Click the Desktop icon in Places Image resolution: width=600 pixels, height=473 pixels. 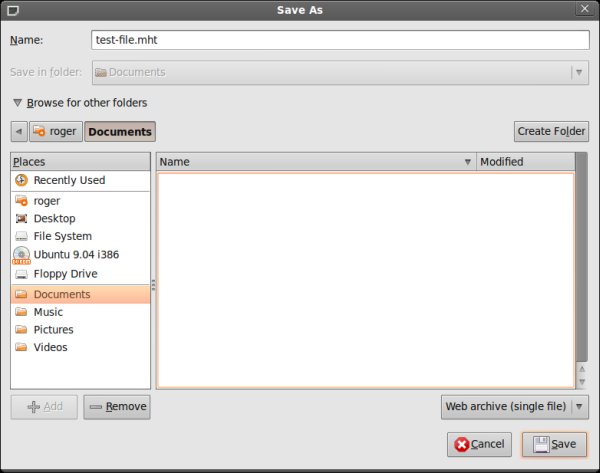click(21, 219)
